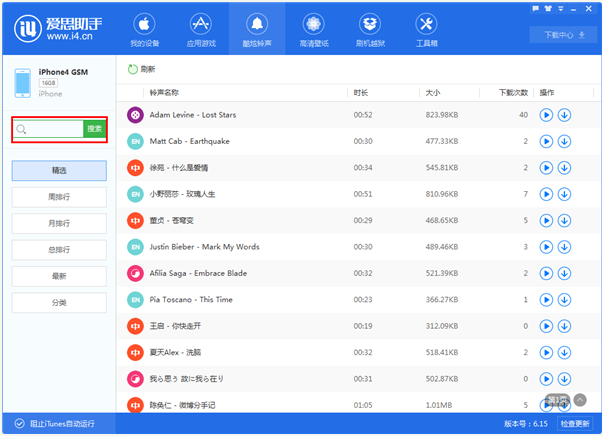Play the Adam Levine - Lost Stars ringtone
This screenshot has height=436, width=602.
pos(546,115)
